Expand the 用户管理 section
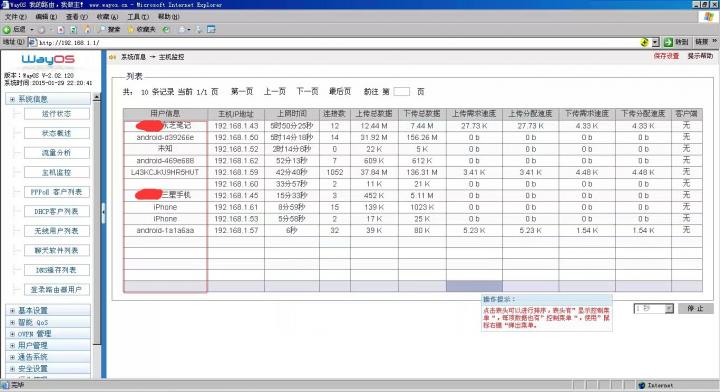The width and height of the screenshot is (720, 392). click(12, 345)
